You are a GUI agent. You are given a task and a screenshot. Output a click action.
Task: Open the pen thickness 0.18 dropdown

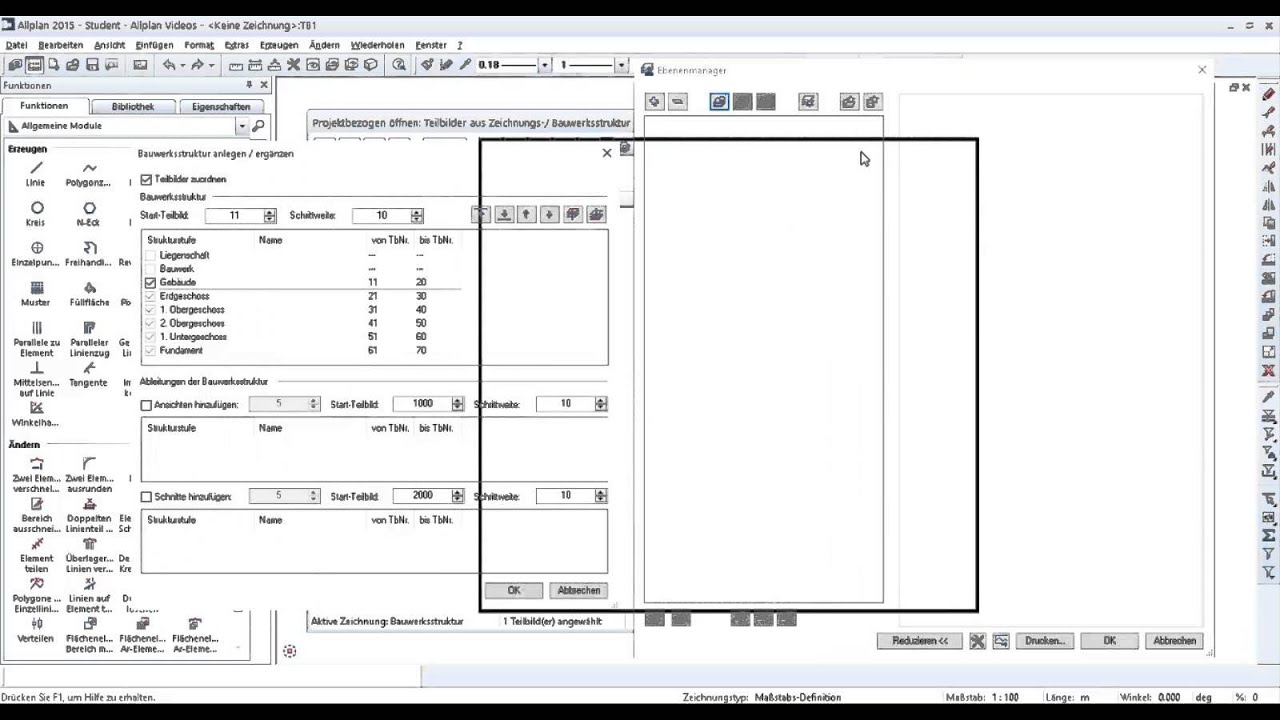point(544,65)
